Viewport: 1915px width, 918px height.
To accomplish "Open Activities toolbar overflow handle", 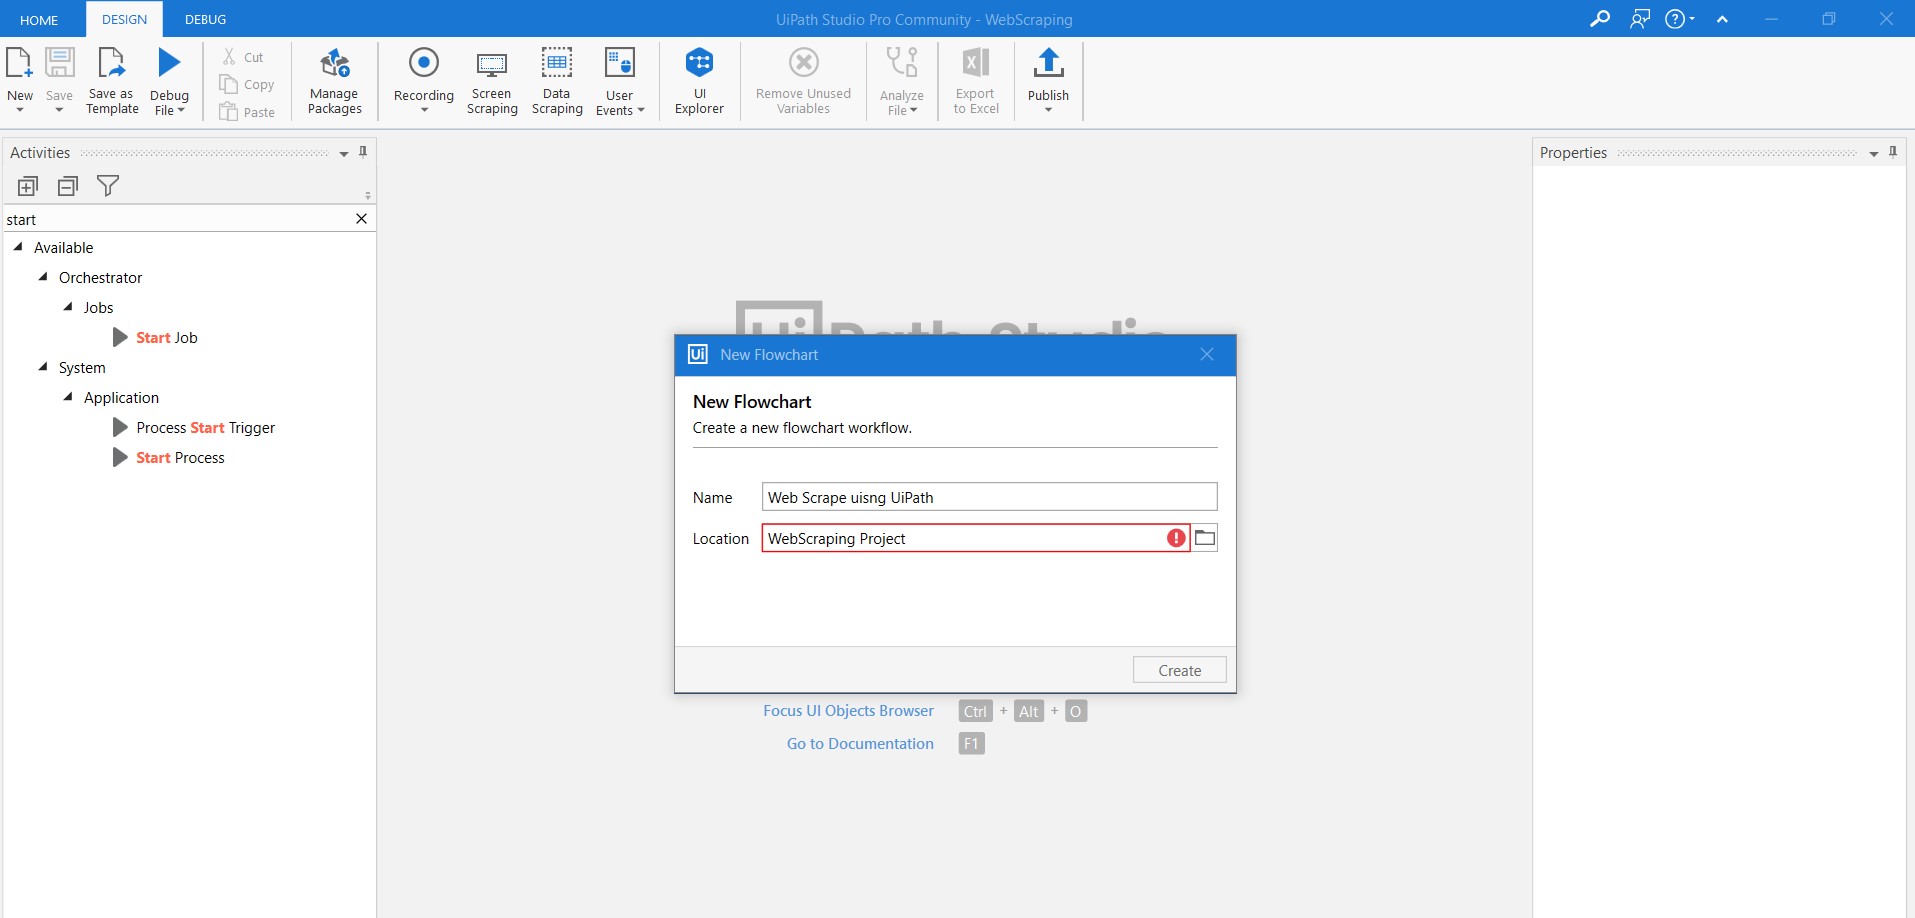I will [x=368, y=195].
